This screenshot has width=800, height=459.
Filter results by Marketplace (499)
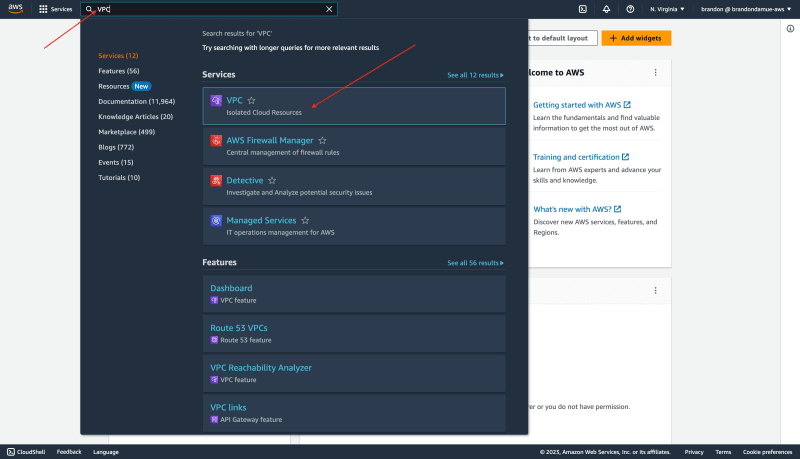[x=127, y=132]
